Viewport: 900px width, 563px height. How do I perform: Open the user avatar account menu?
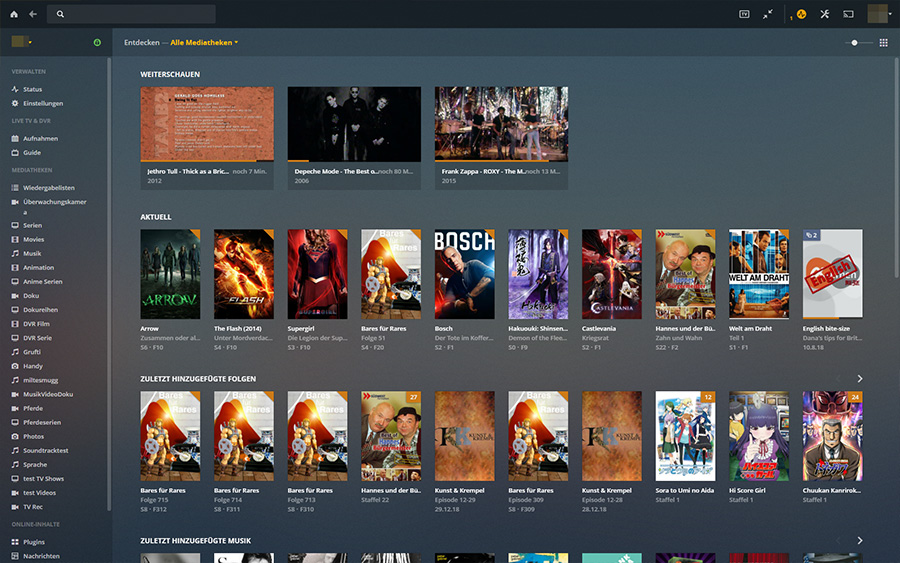(879, 14)
